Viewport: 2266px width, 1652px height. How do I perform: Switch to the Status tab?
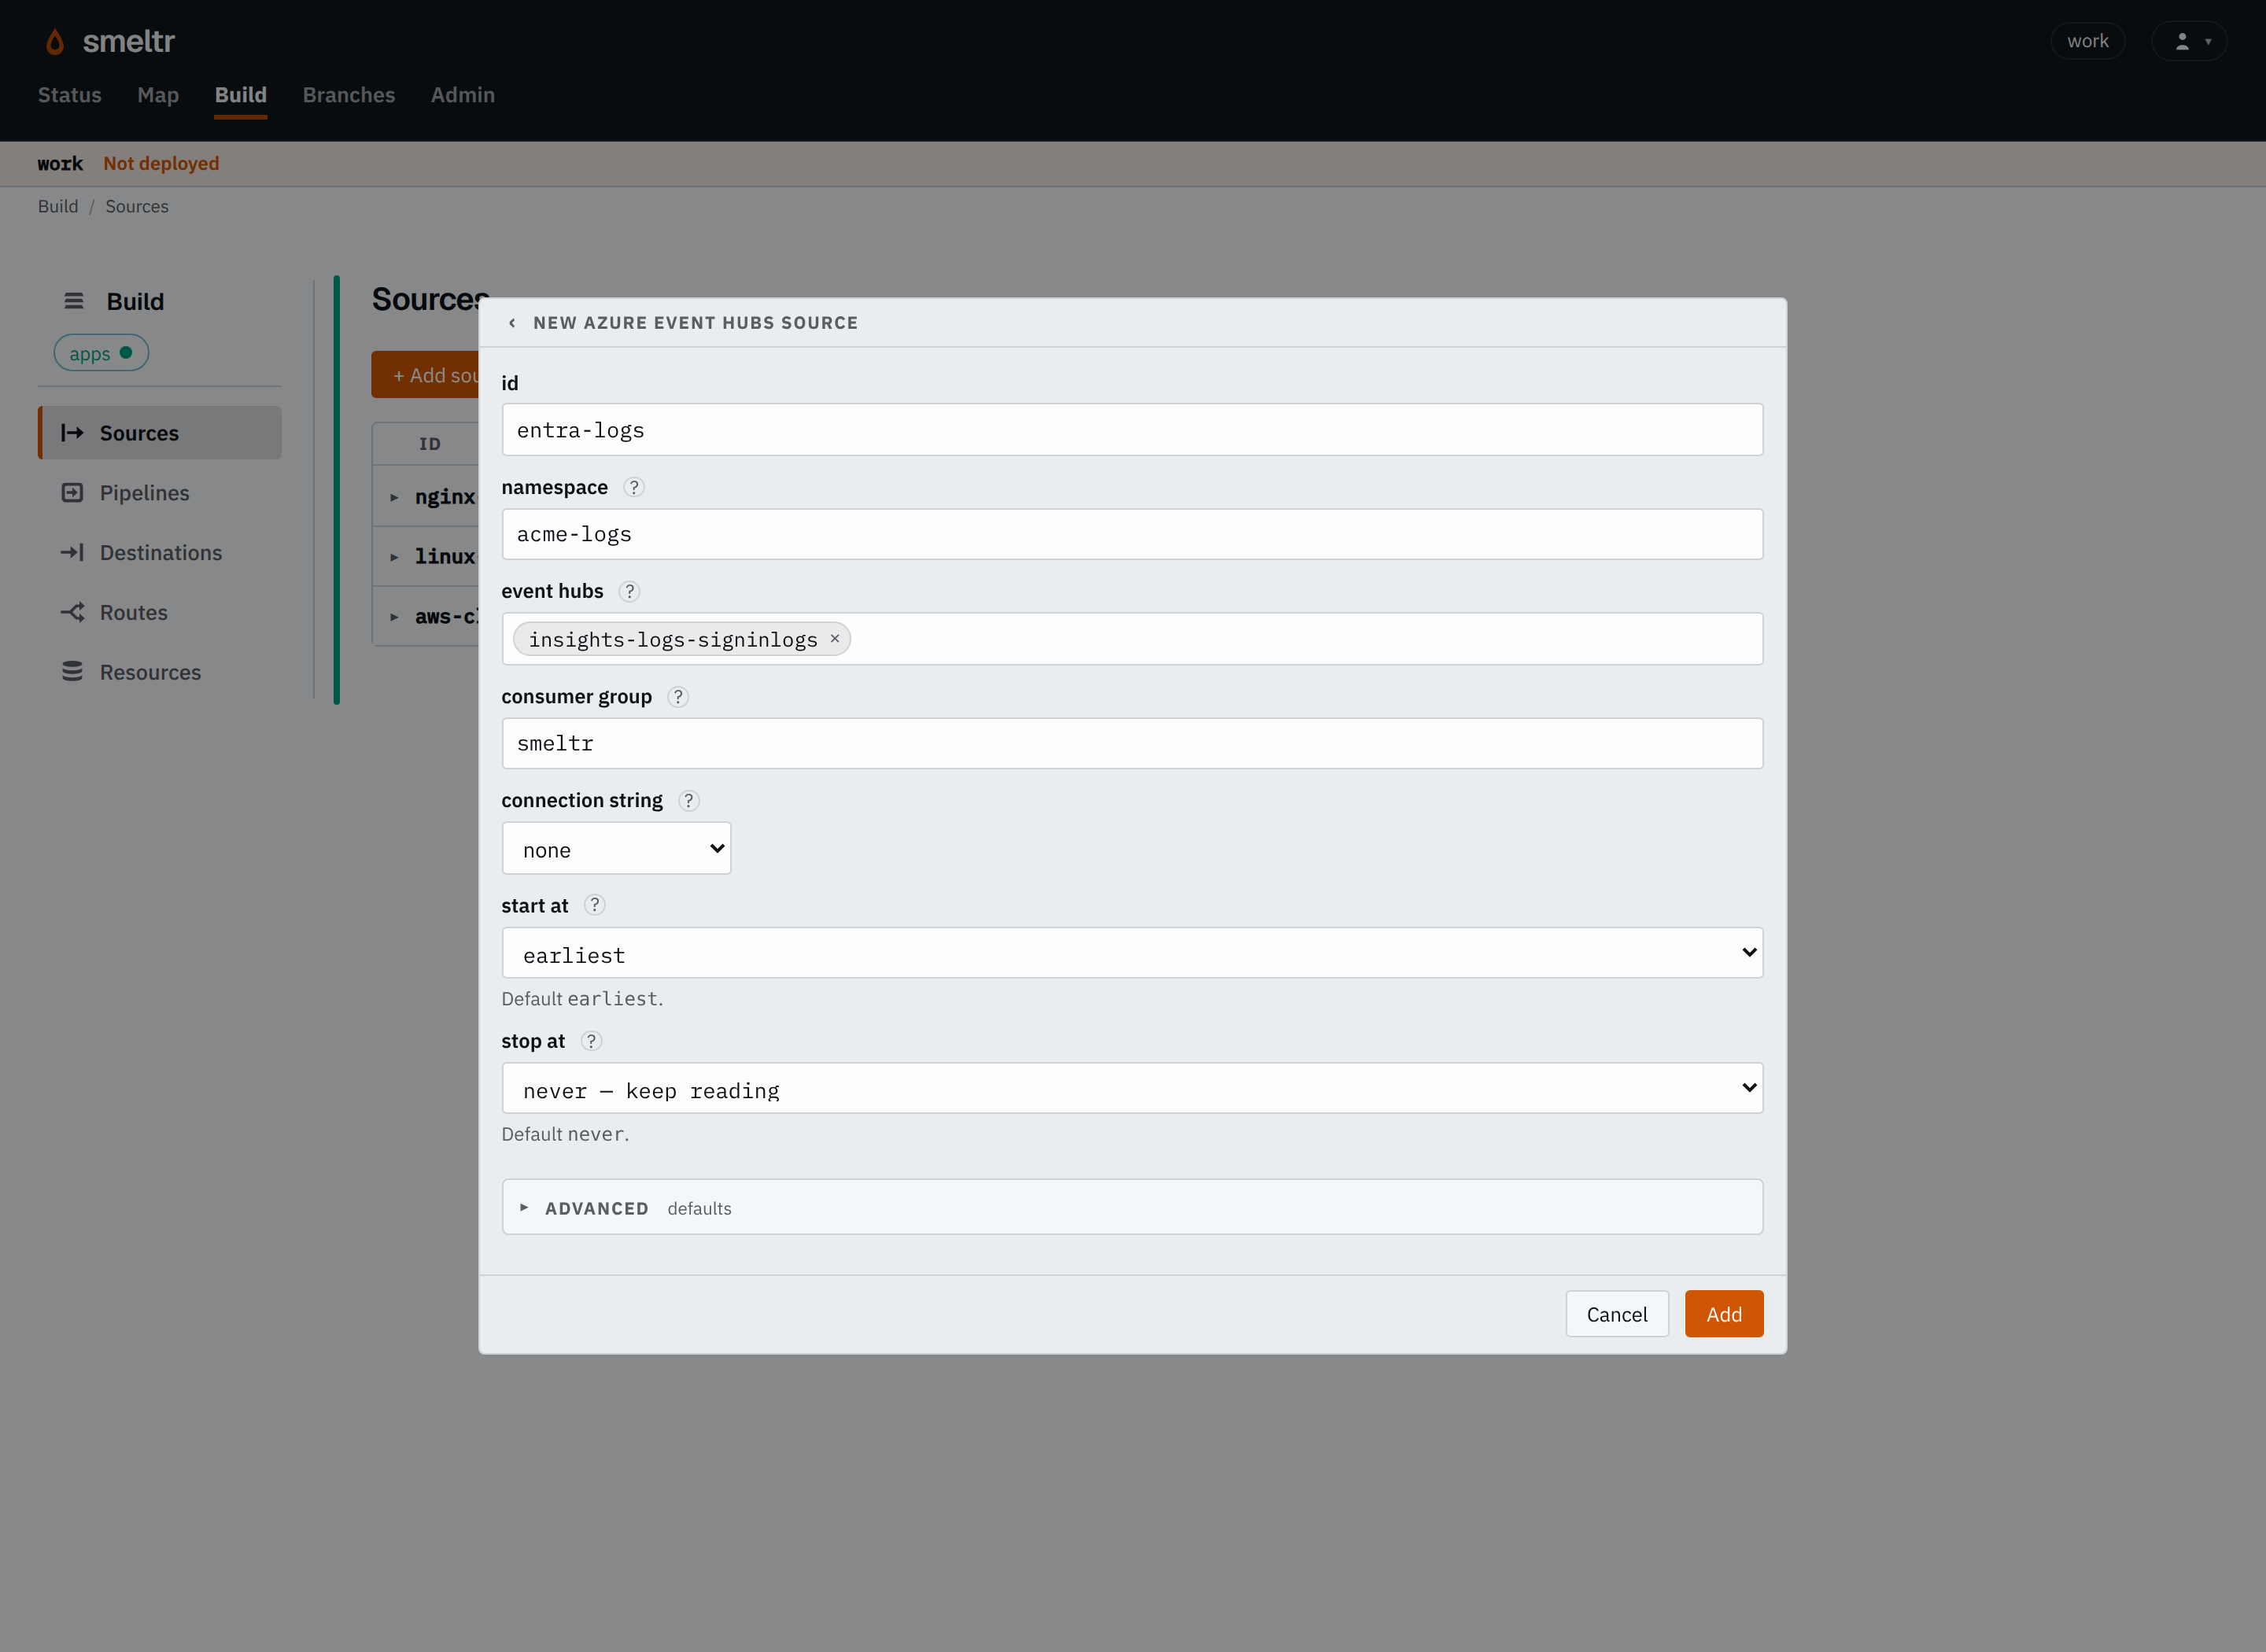click(70, 95)
